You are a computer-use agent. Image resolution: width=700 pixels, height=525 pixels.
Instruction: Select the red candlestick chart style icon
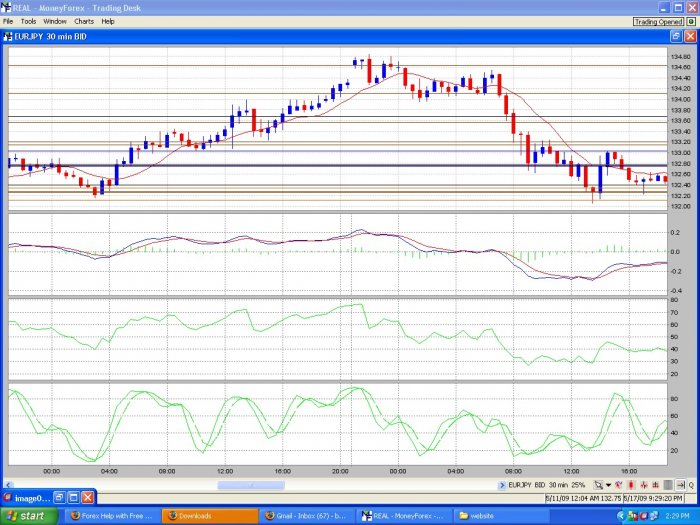click(631, 485)
